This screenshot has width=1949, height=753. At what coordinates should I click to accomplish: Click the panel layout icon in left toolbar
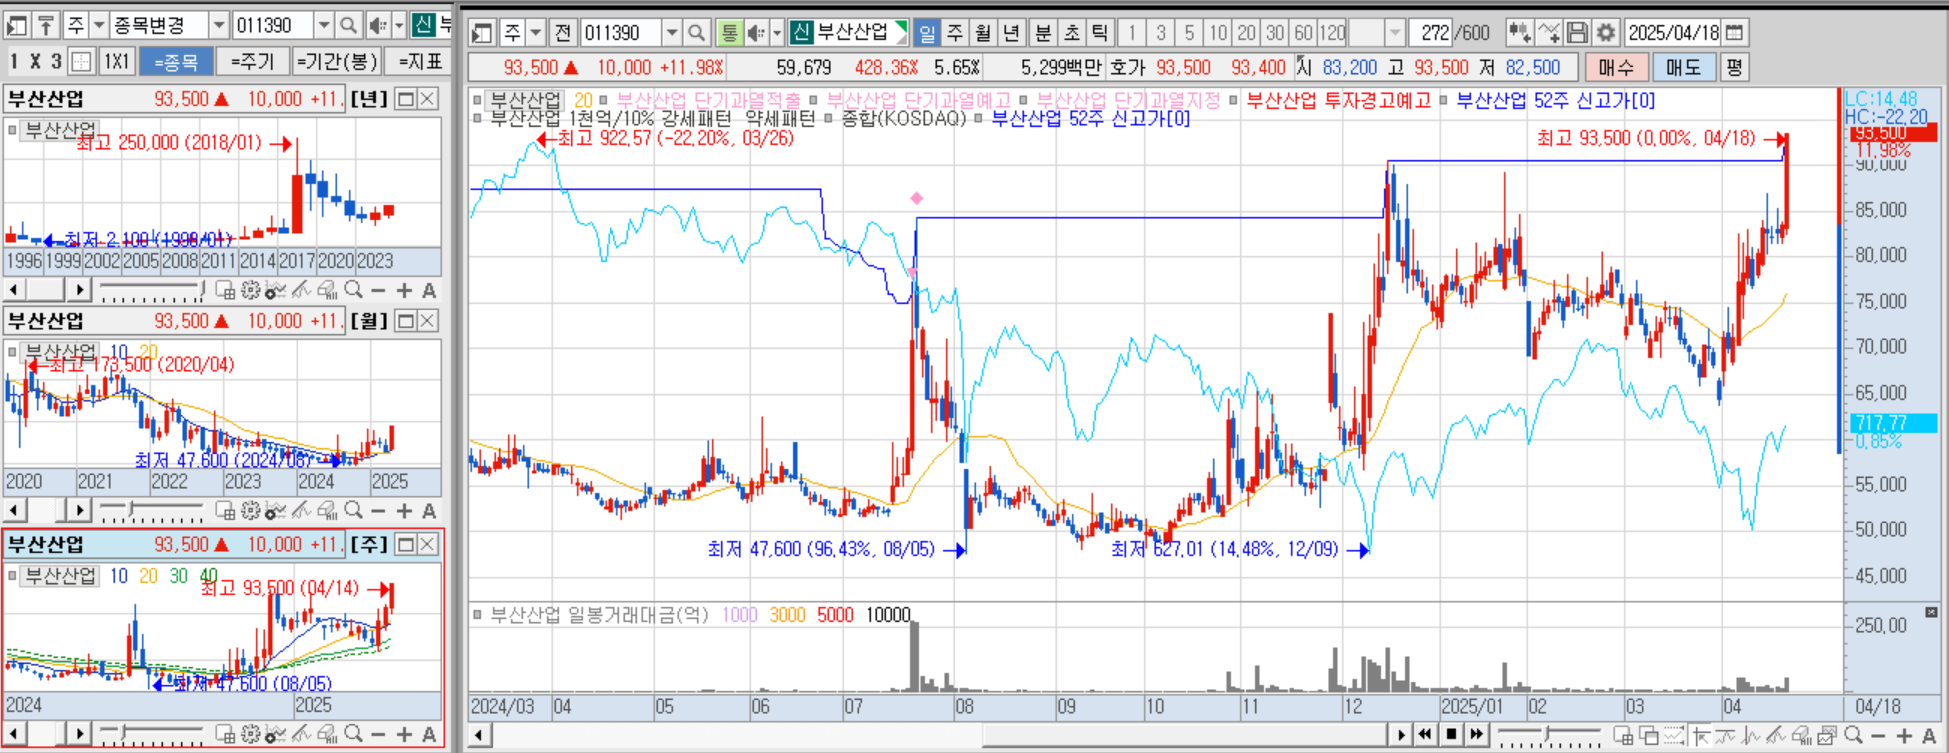pyautogui.click(x=17, y=25)
